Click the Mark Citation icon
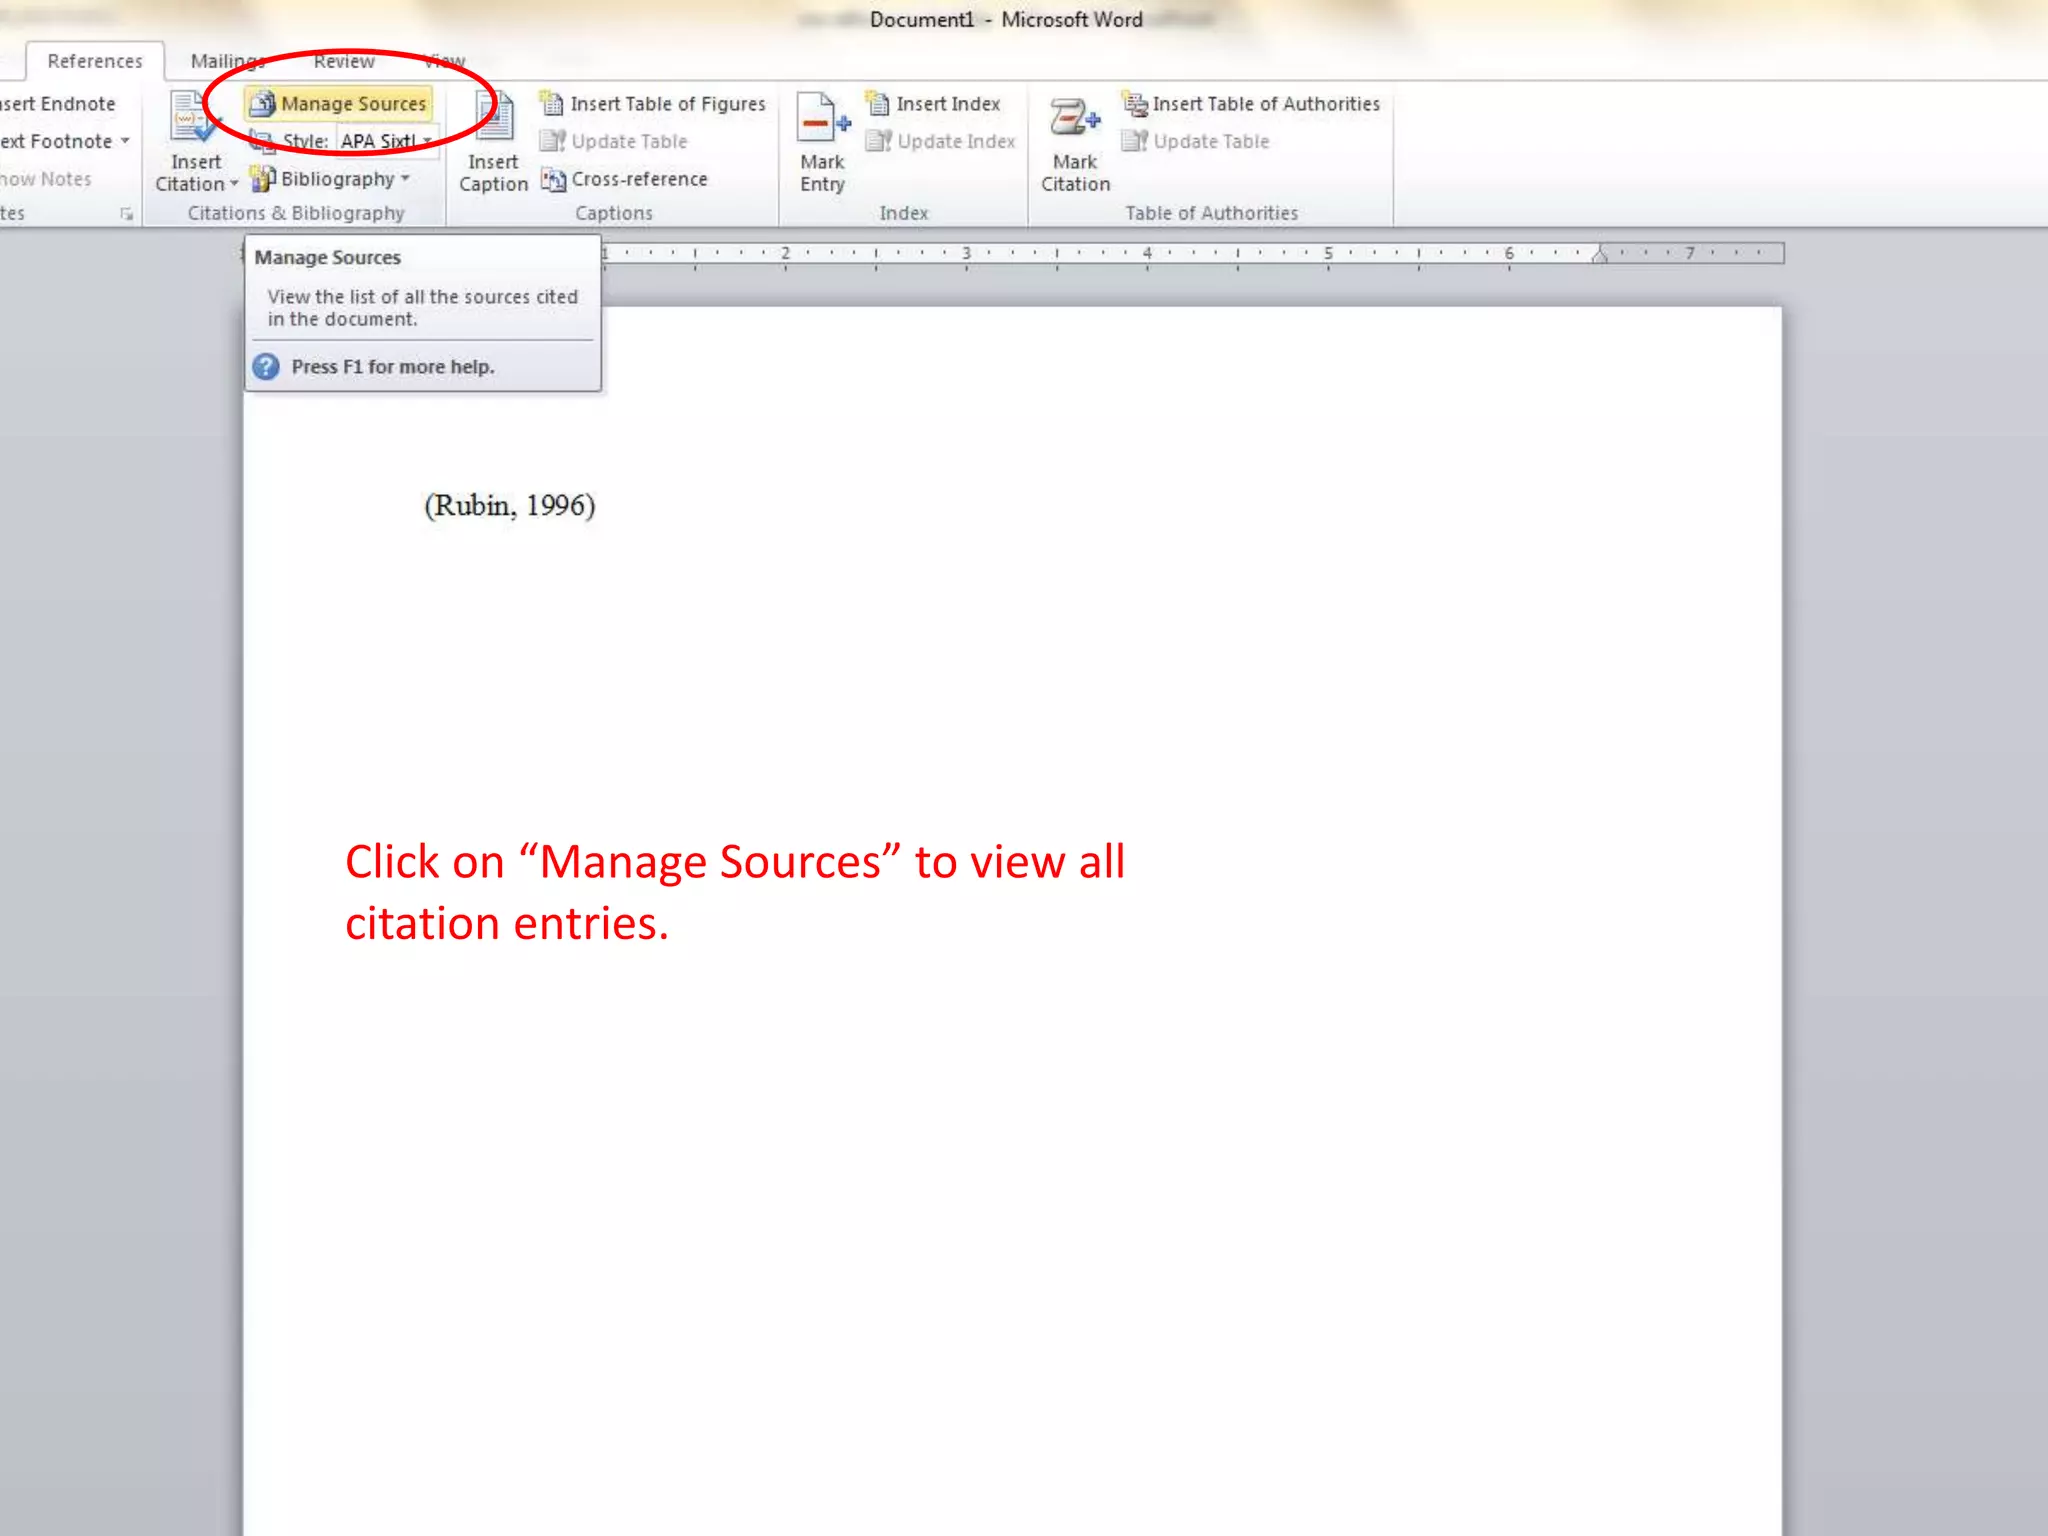Viewport: 2048px width, 1536px height. click(1075, 119)
